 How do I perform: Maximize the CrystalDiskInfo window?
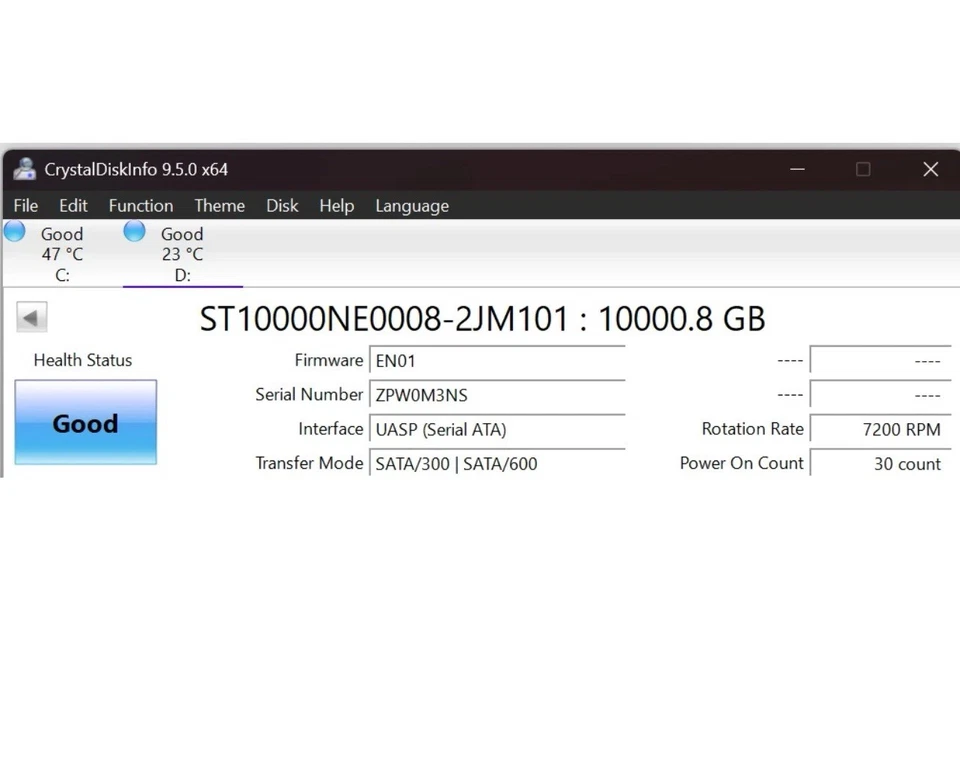click(863, 169)
